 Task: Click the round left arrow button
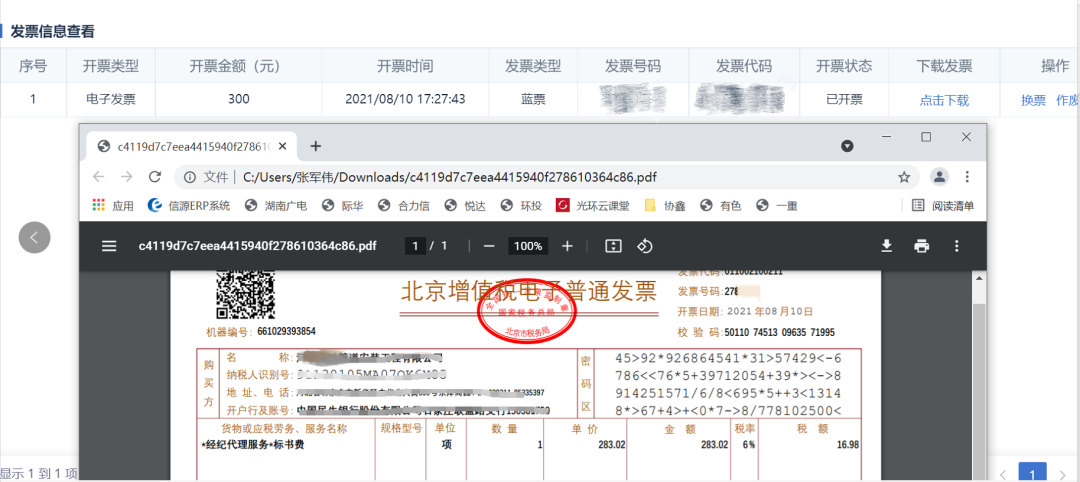[x=34, y=237]
